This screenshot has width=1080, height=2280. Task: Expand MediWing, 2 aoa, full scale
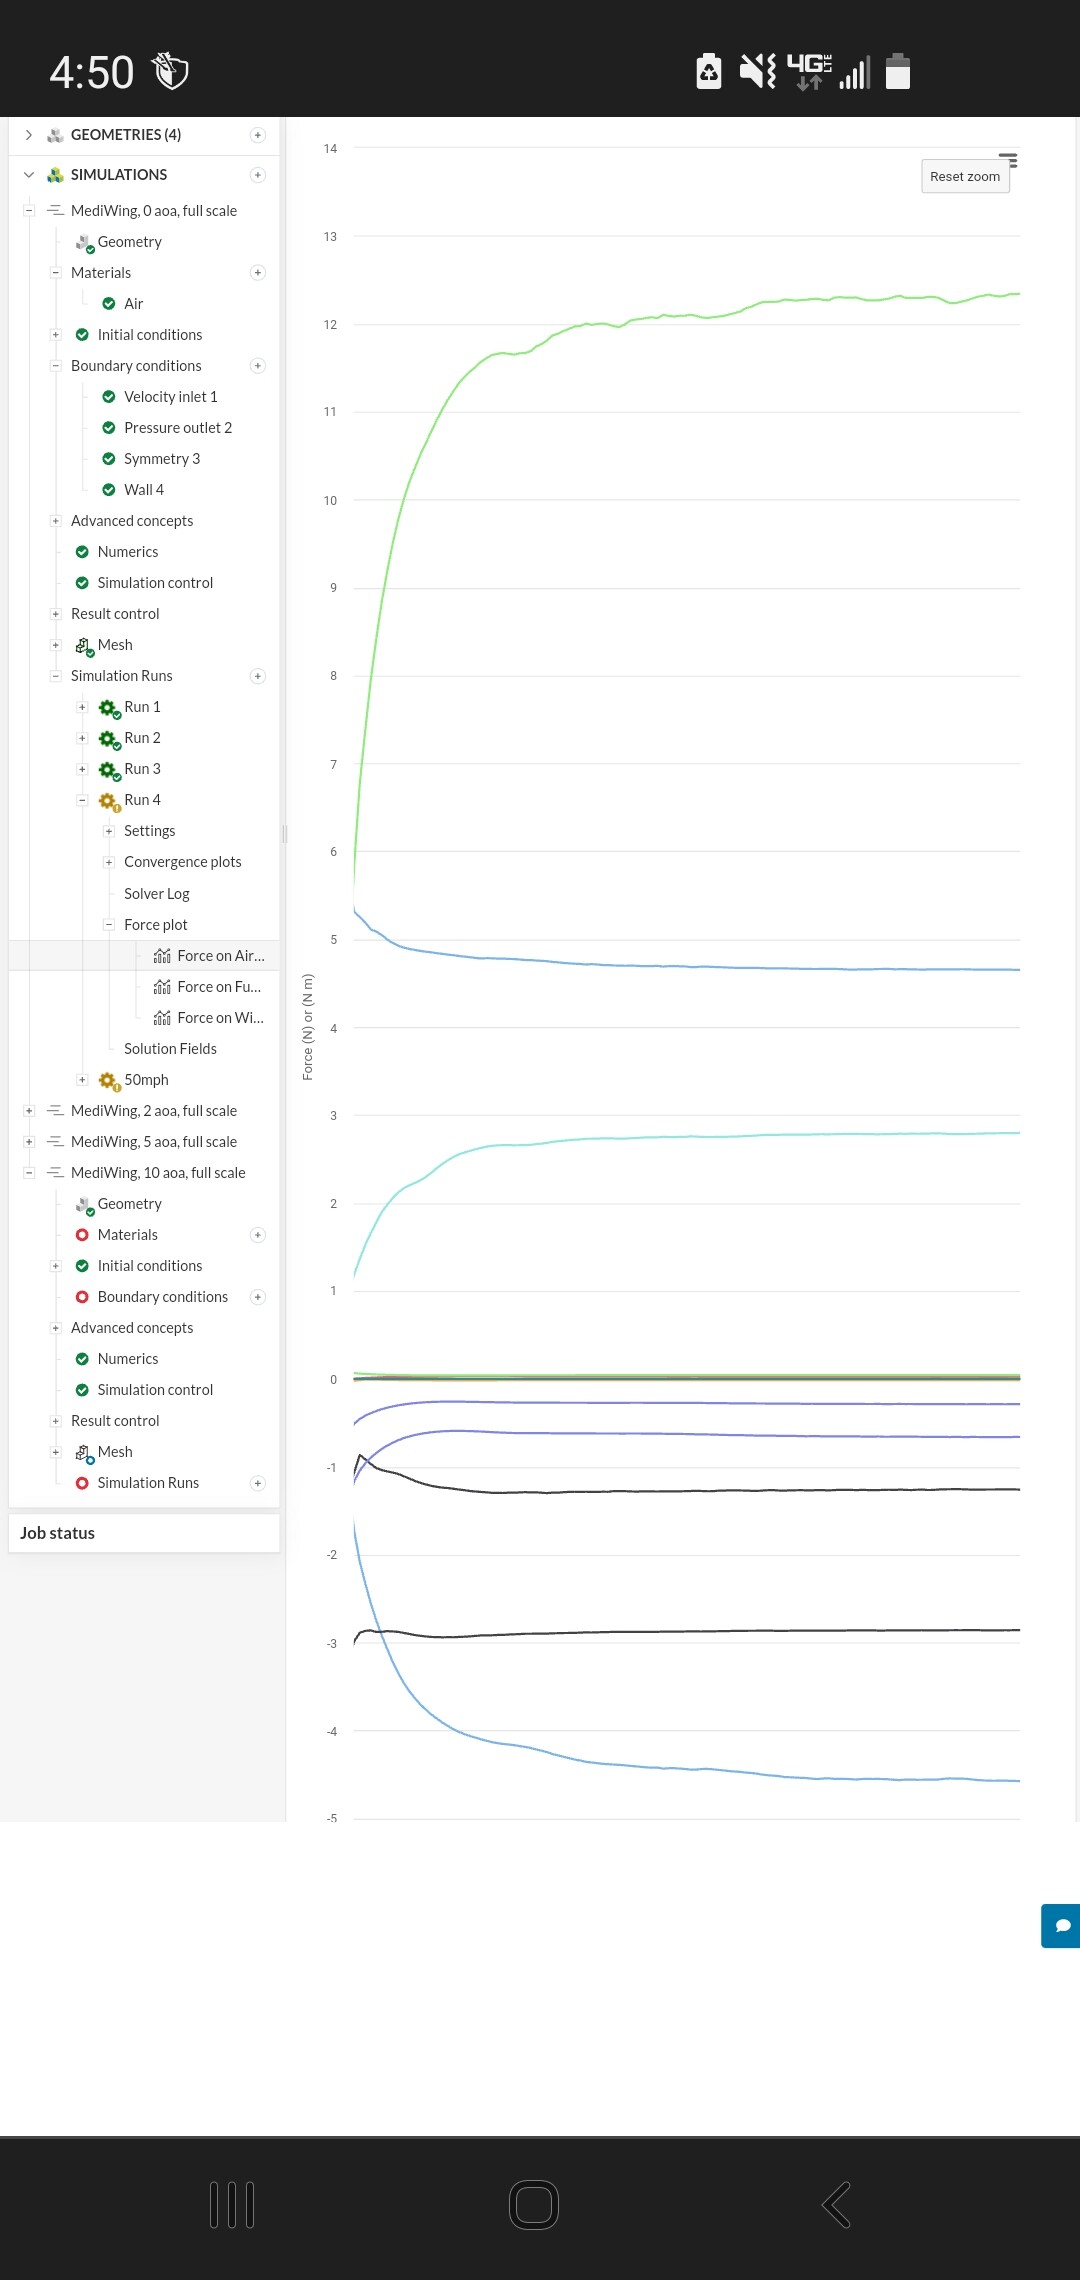(x=29, y=1111)
